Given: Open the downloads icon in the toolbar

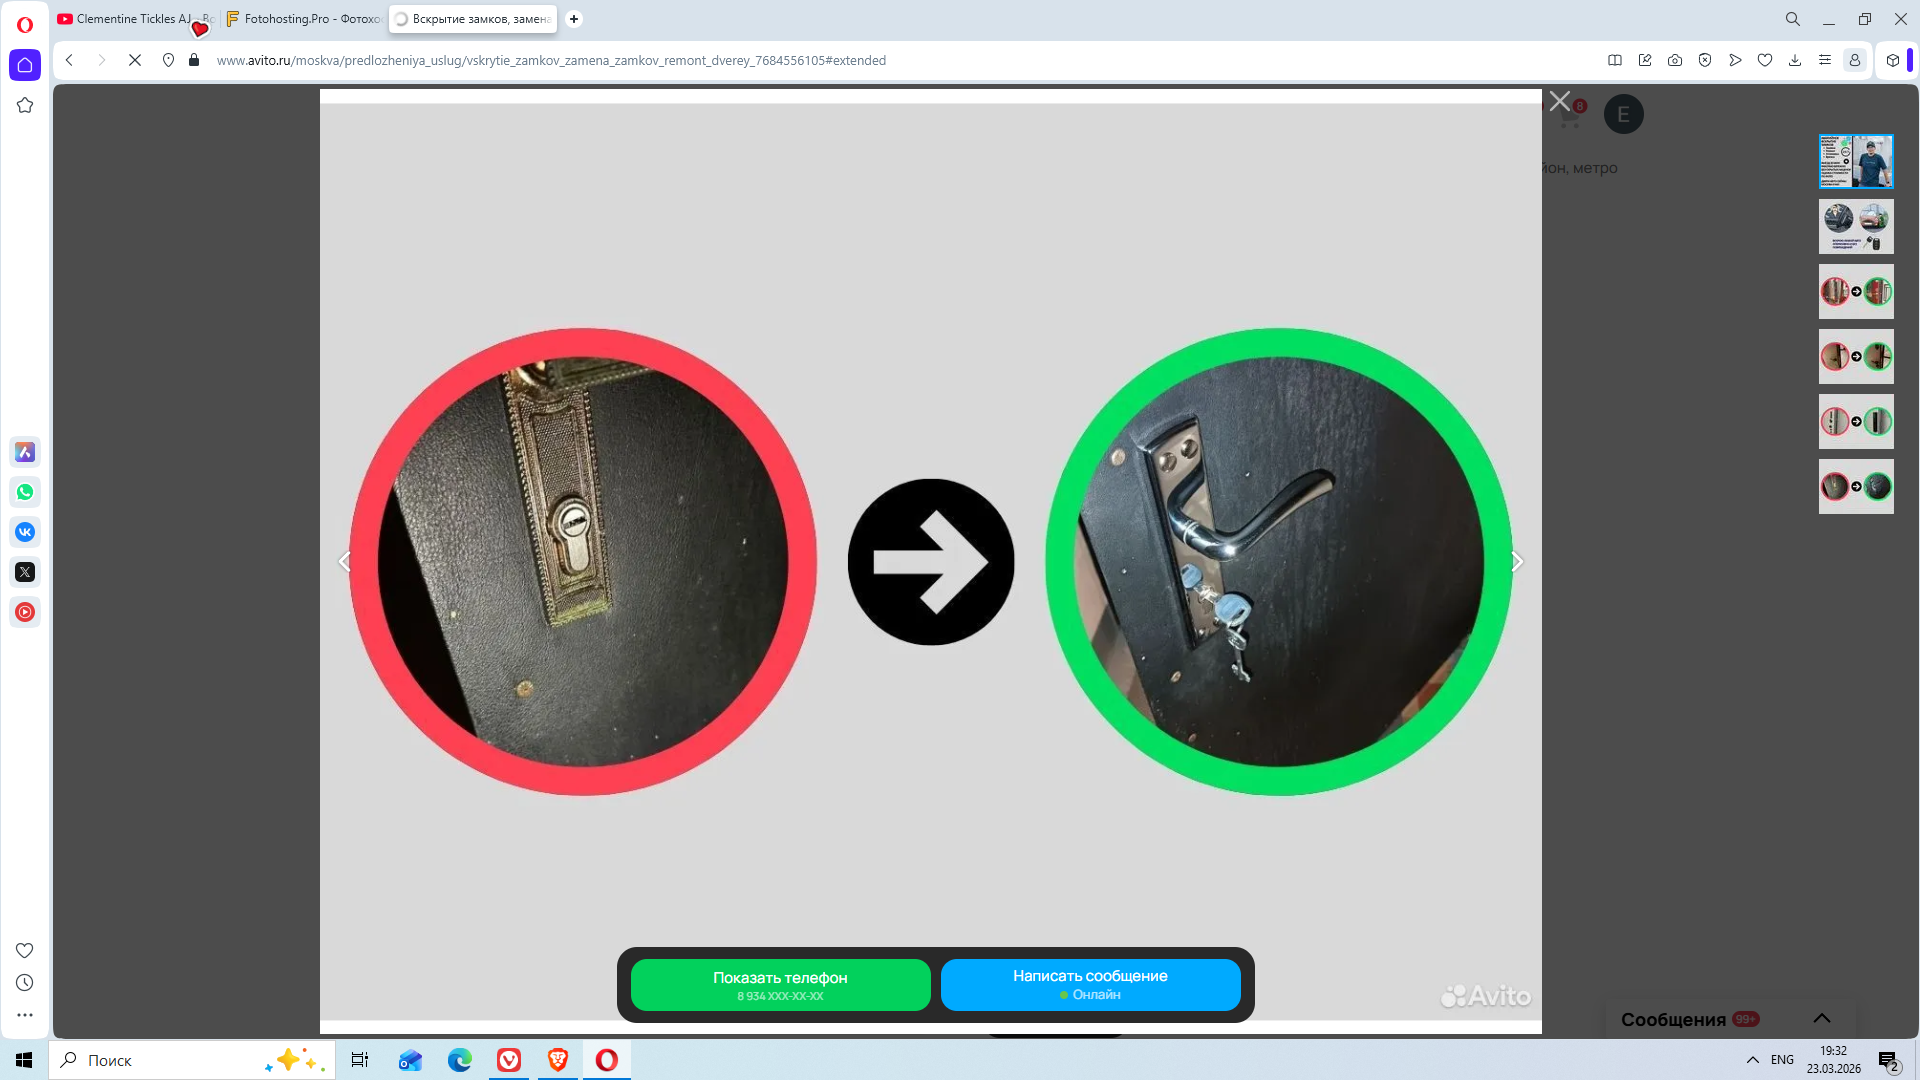Looking at the screenshot, I should (x=1795, y=60).
